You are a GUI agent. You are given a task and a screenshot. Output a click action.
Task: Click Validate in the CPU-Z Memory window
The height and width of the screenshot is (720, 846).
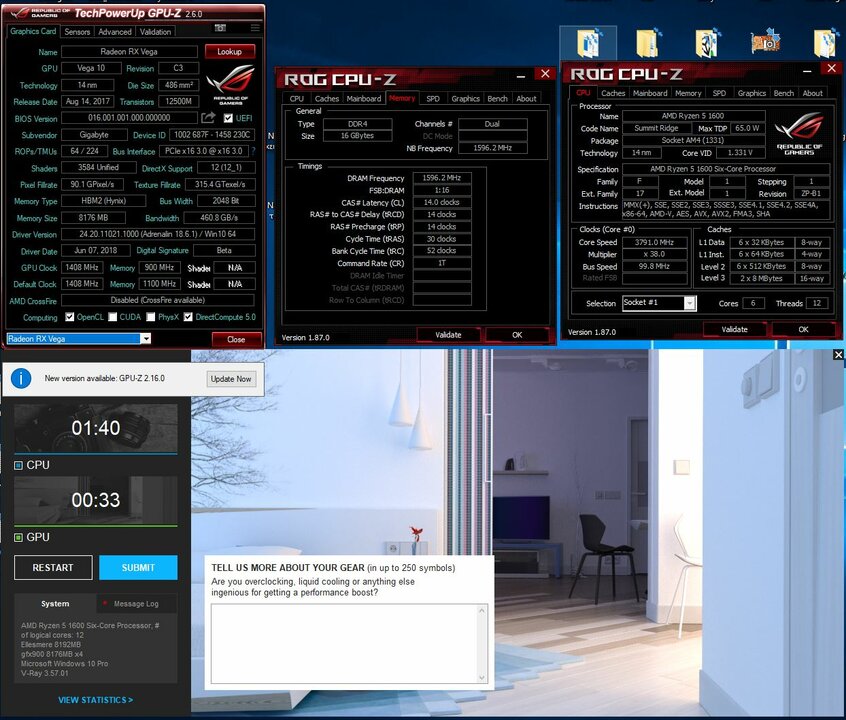pos(448,335)
